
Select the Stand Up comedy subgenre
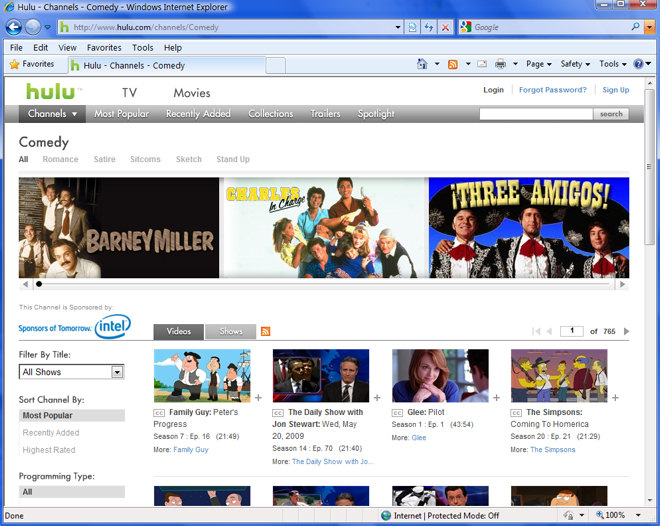click(233, 159)
